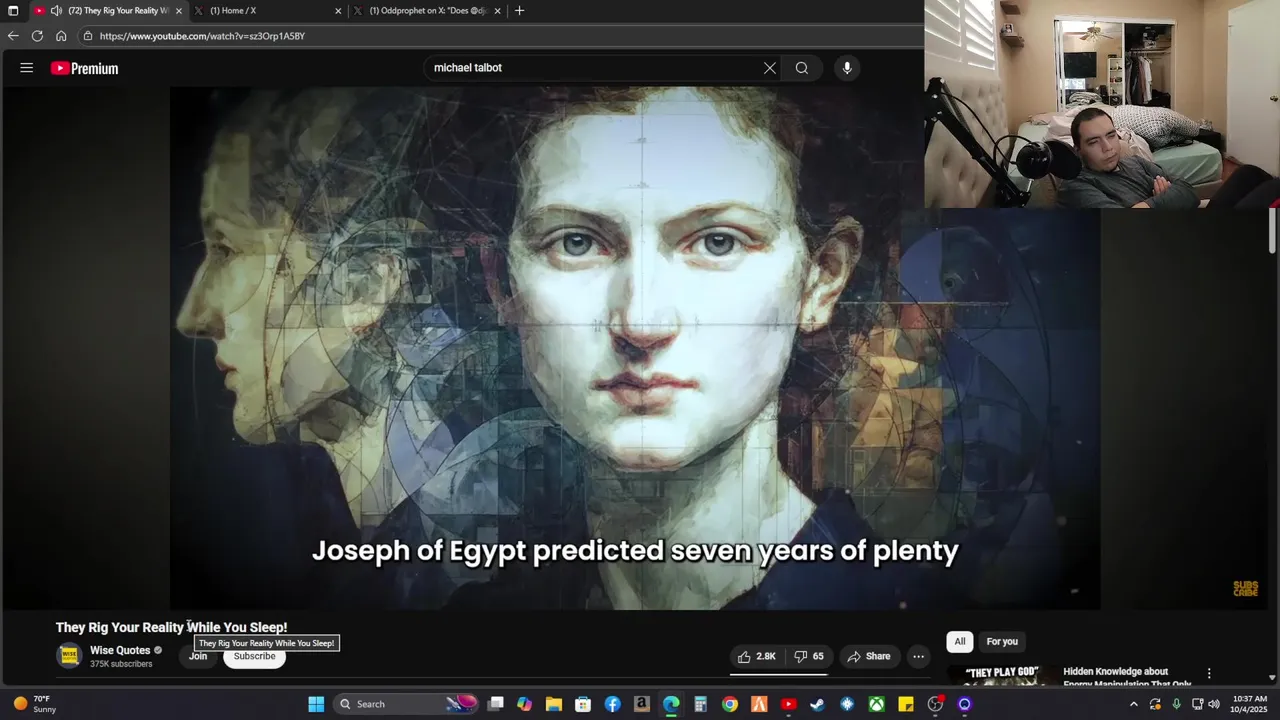
Task: Open Task View from the taskbar
Action: [495, 704]
